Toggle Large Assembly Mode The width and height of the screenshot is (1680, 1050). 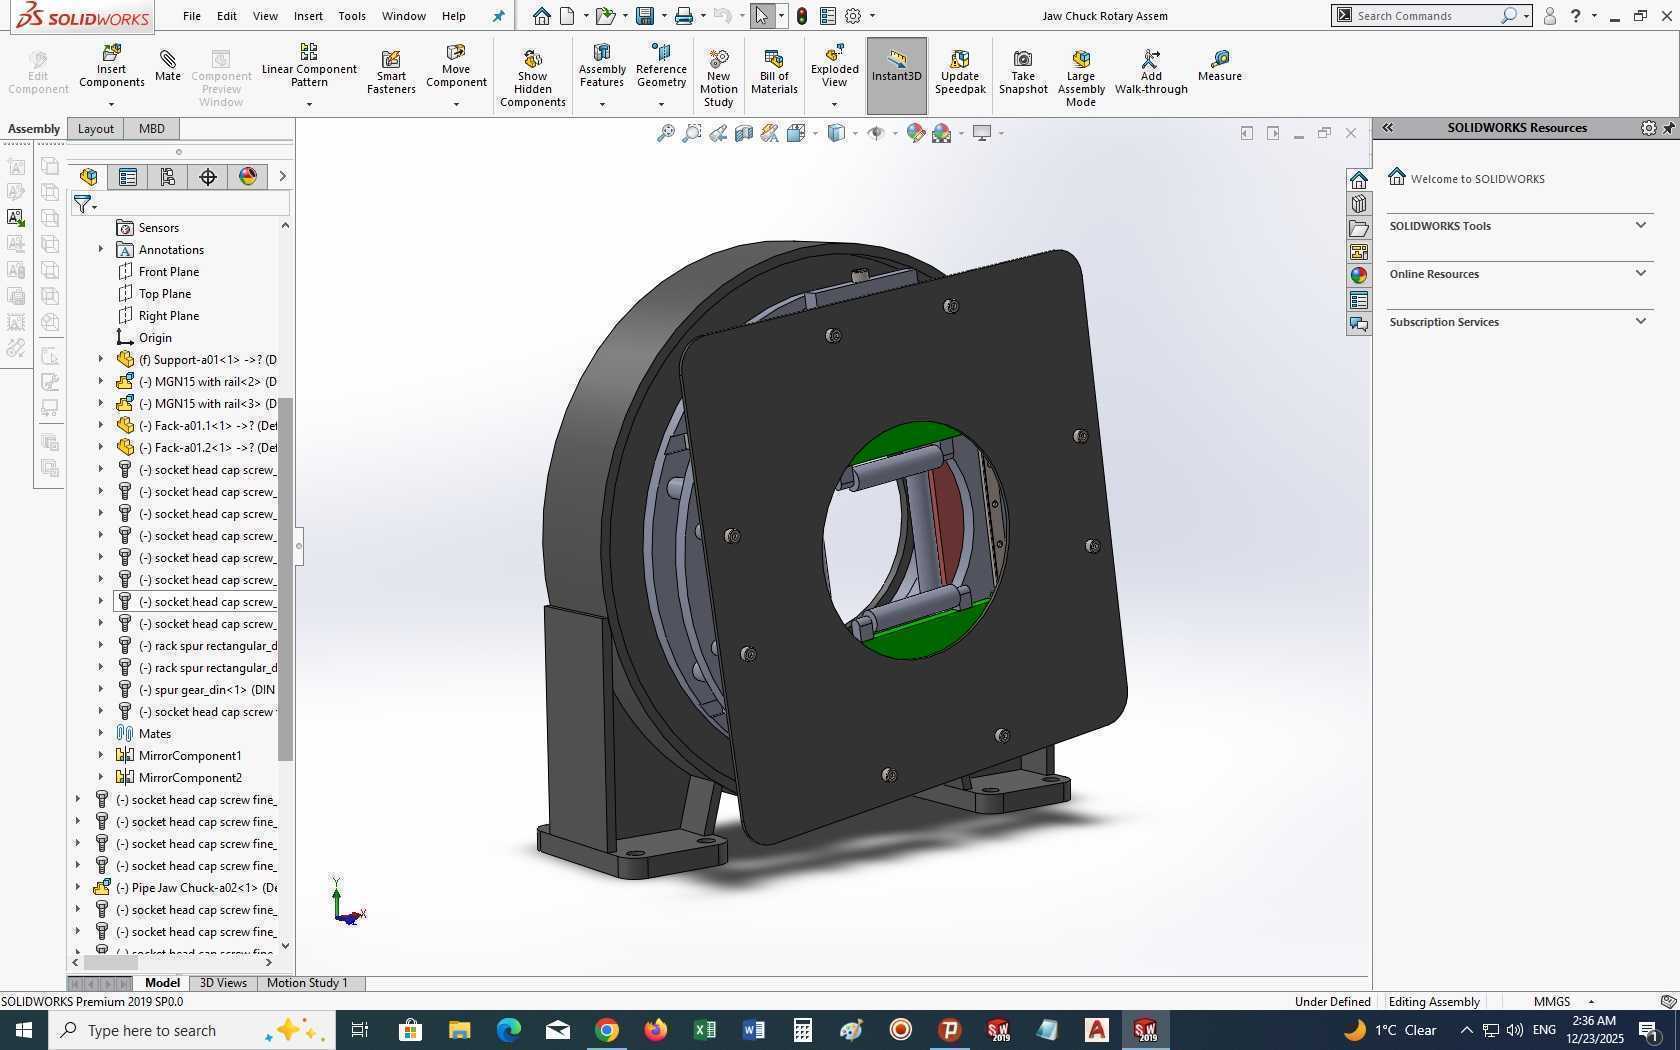1081,79
